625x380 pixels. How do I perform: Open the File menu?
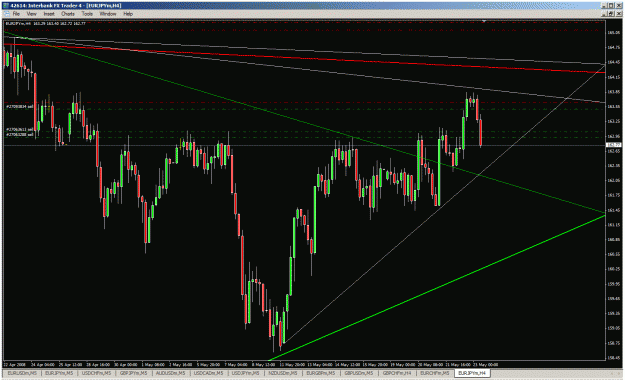[x=16, y=14]
